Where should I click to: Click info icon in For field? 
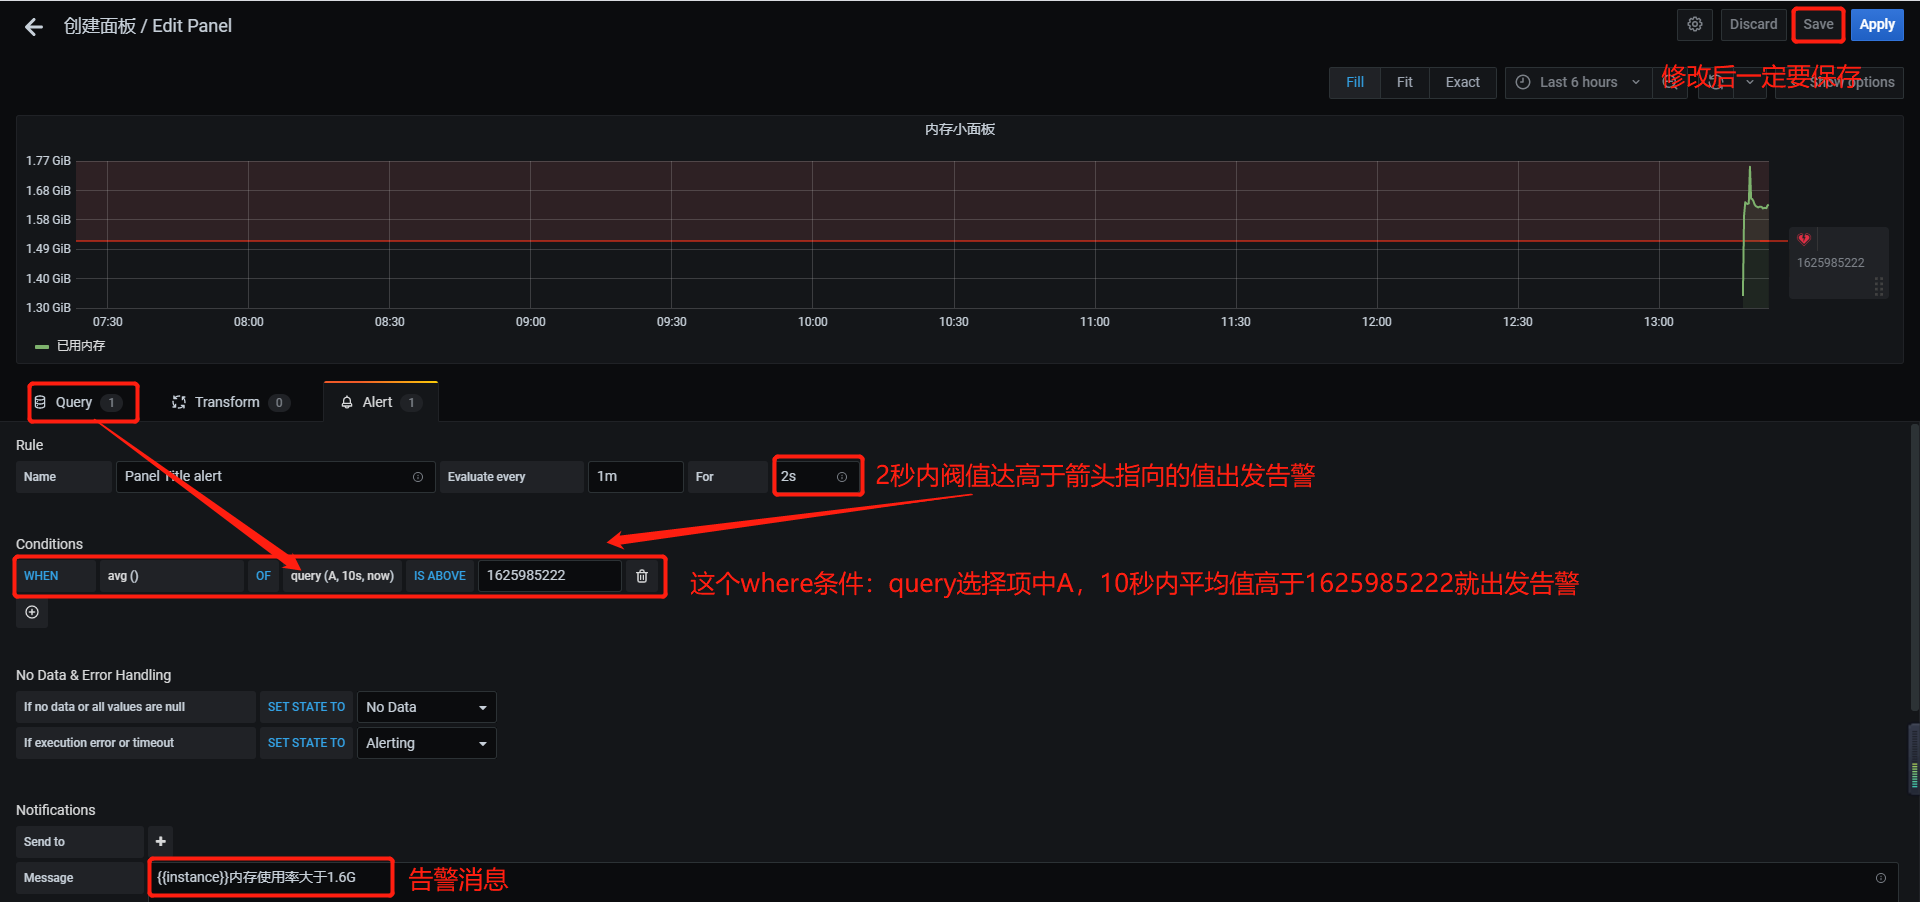[842, 477]
